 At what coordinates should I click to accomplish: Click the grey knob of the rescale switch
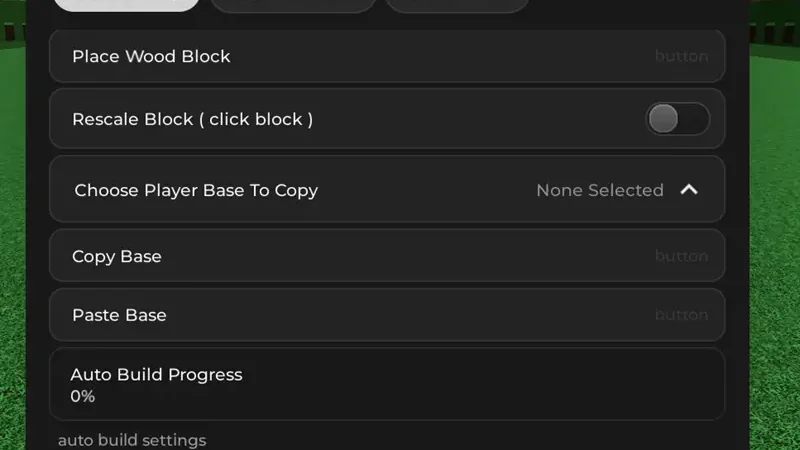pyautogui.click(x=663, y=119)
